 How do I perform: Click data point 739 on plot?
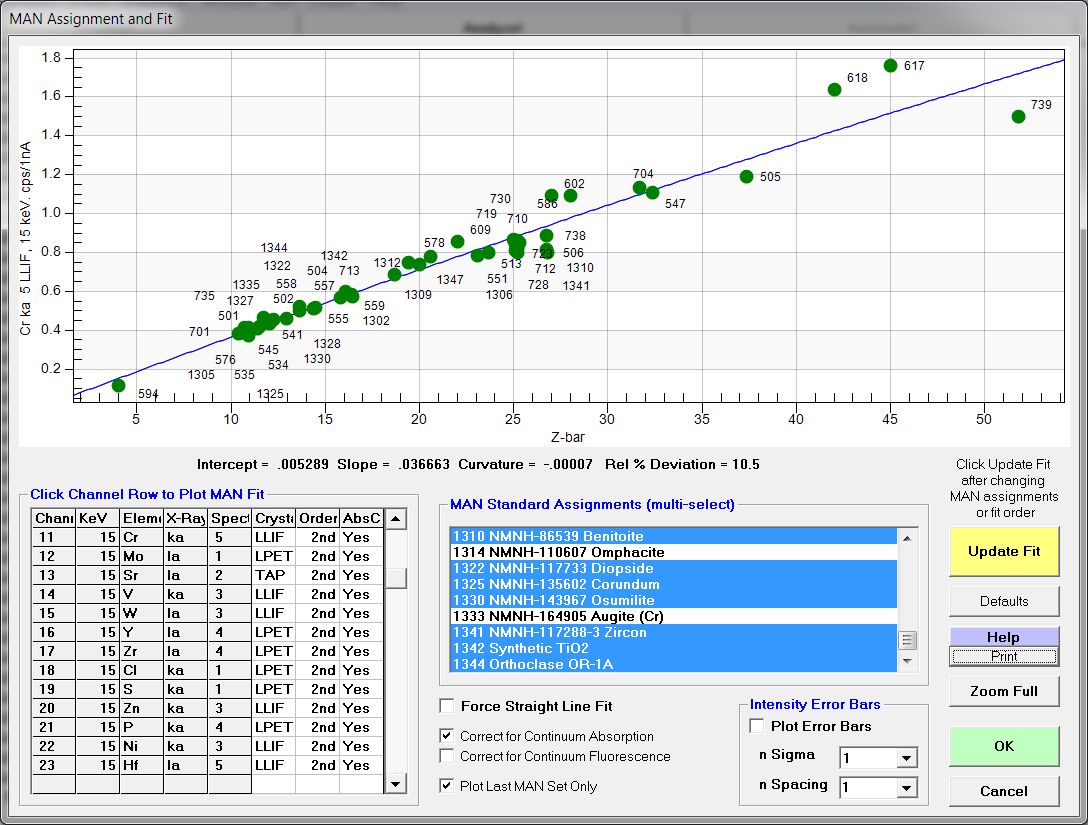pyautogui.click(x=1018, y=117)
